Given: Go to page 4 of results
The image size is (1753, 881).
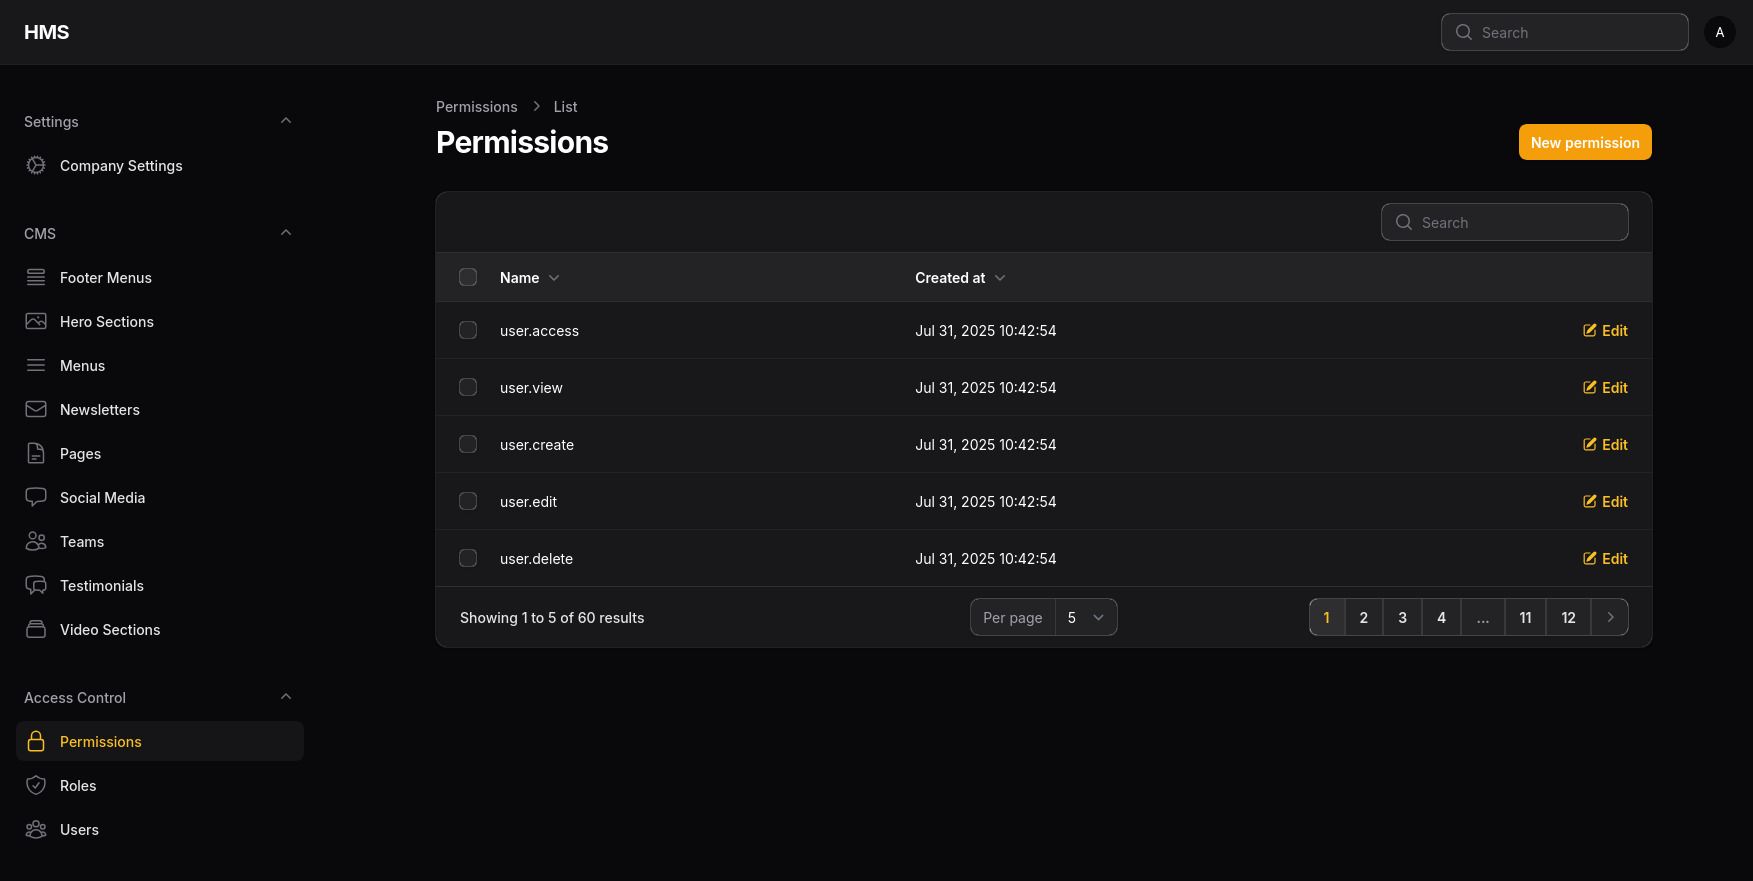Looking at the screenshot, I should tap(1441, 617).
